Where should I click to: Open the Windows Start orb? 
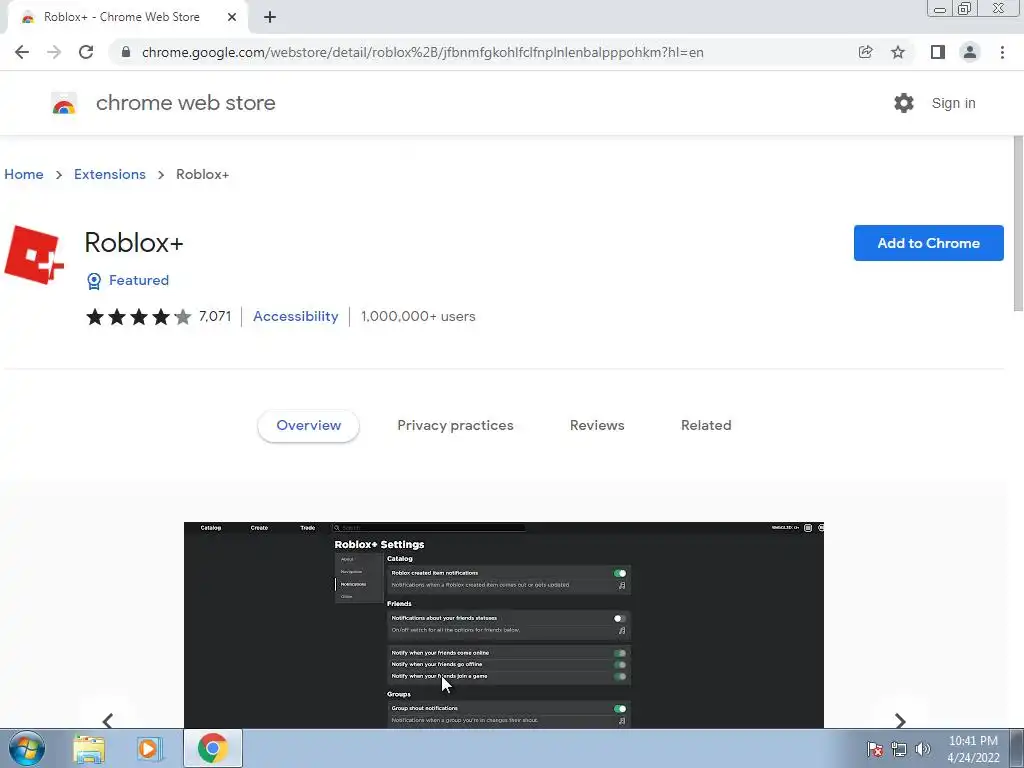[x=26, y=748]
